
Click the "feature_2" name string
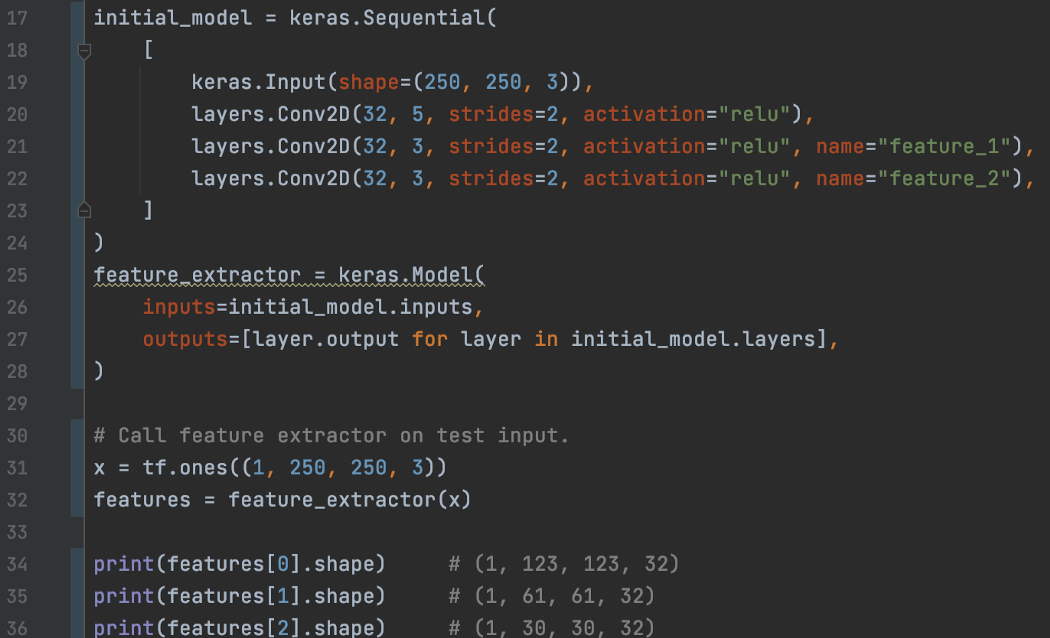click(944, 178)
